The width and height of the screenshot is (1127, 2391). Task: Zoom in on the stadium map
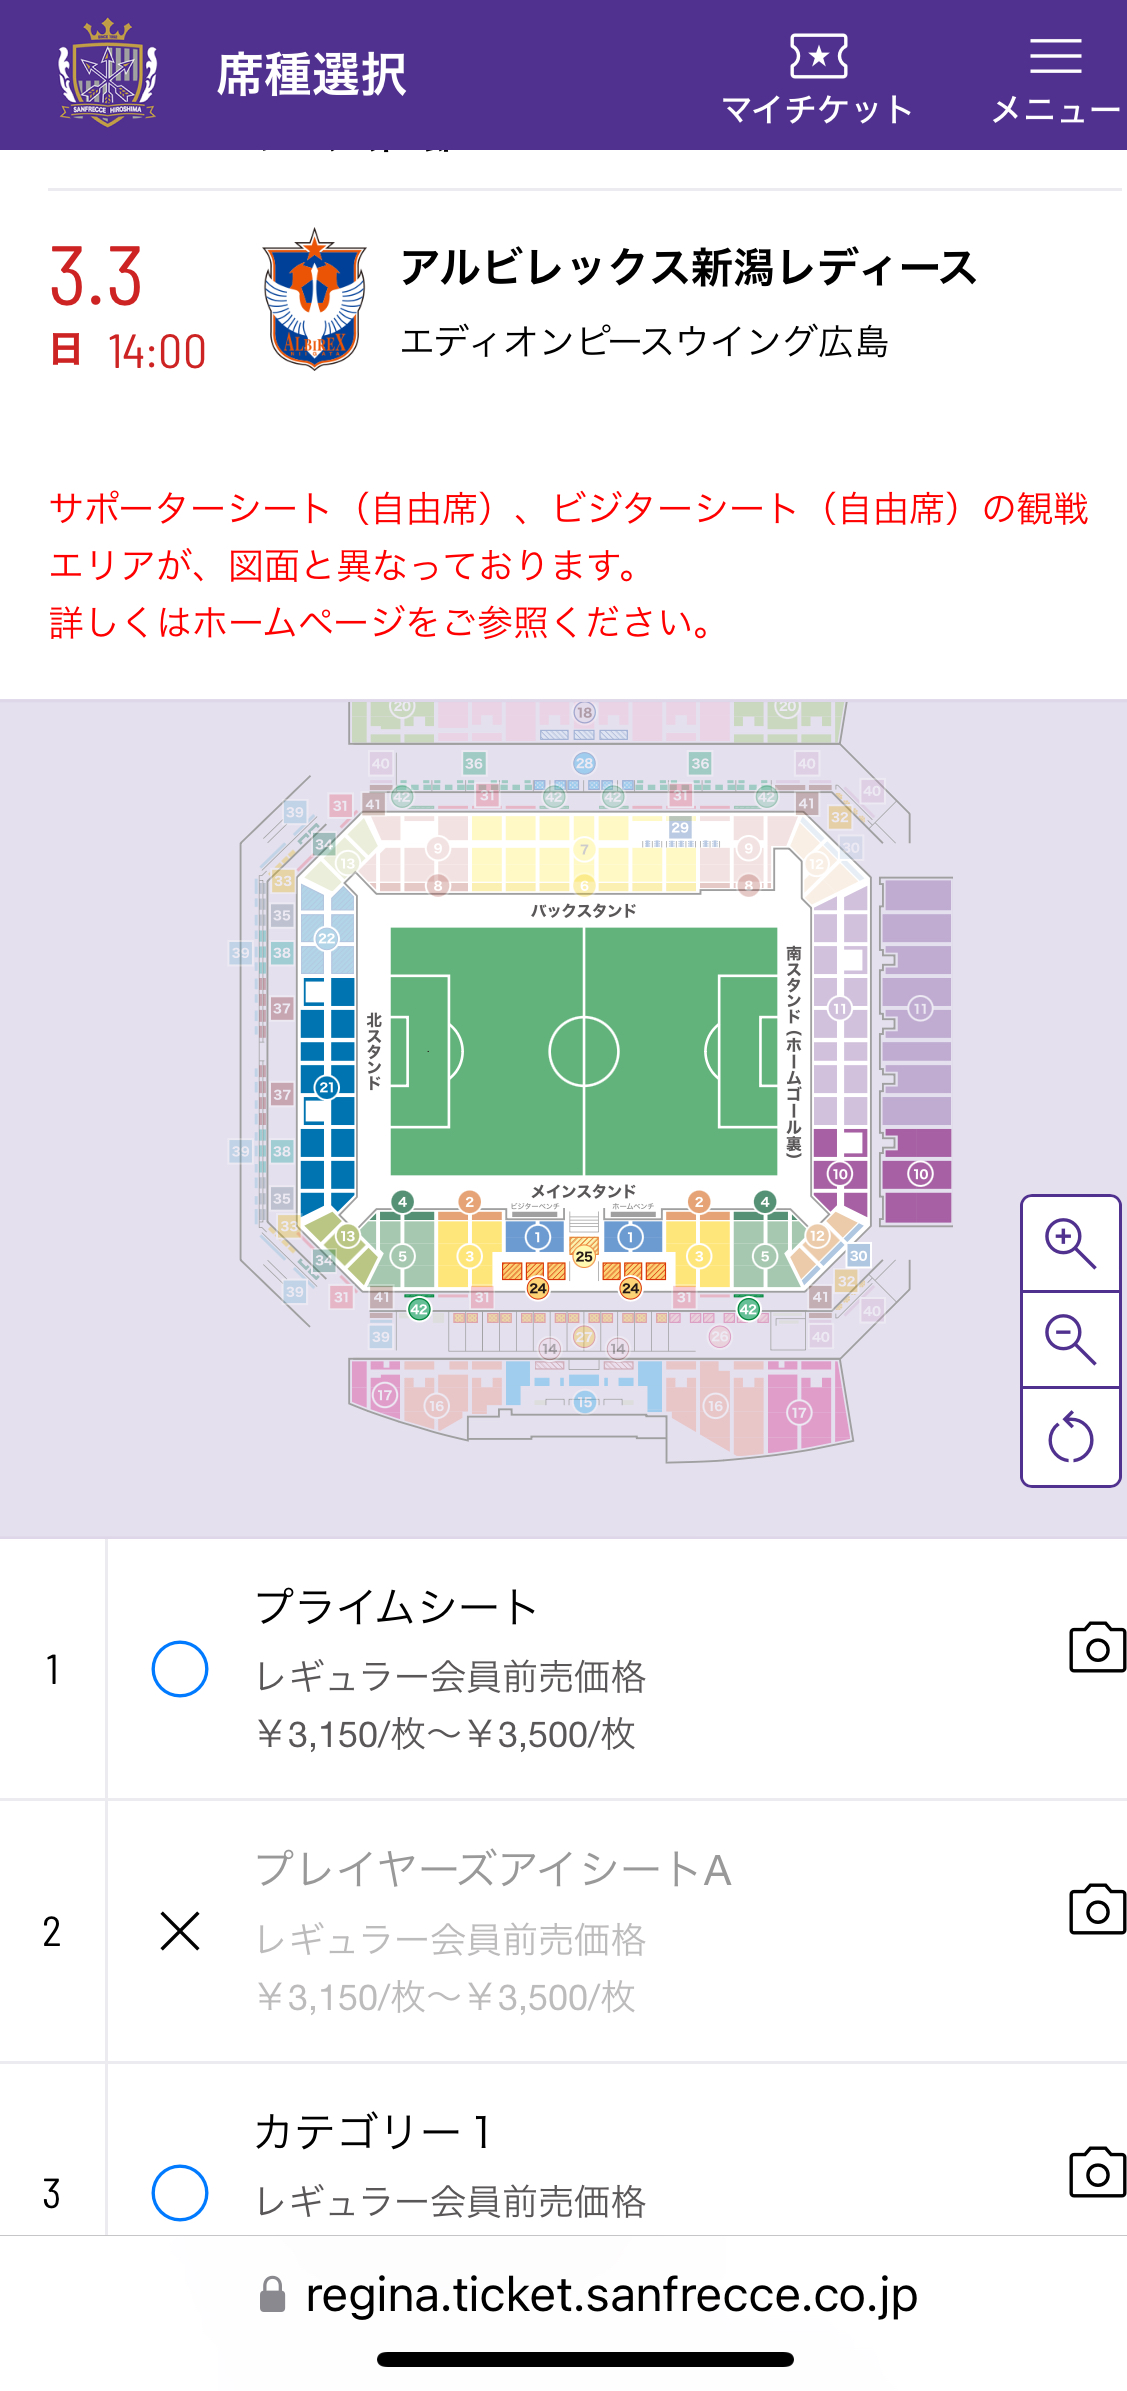[1070, 1243]
